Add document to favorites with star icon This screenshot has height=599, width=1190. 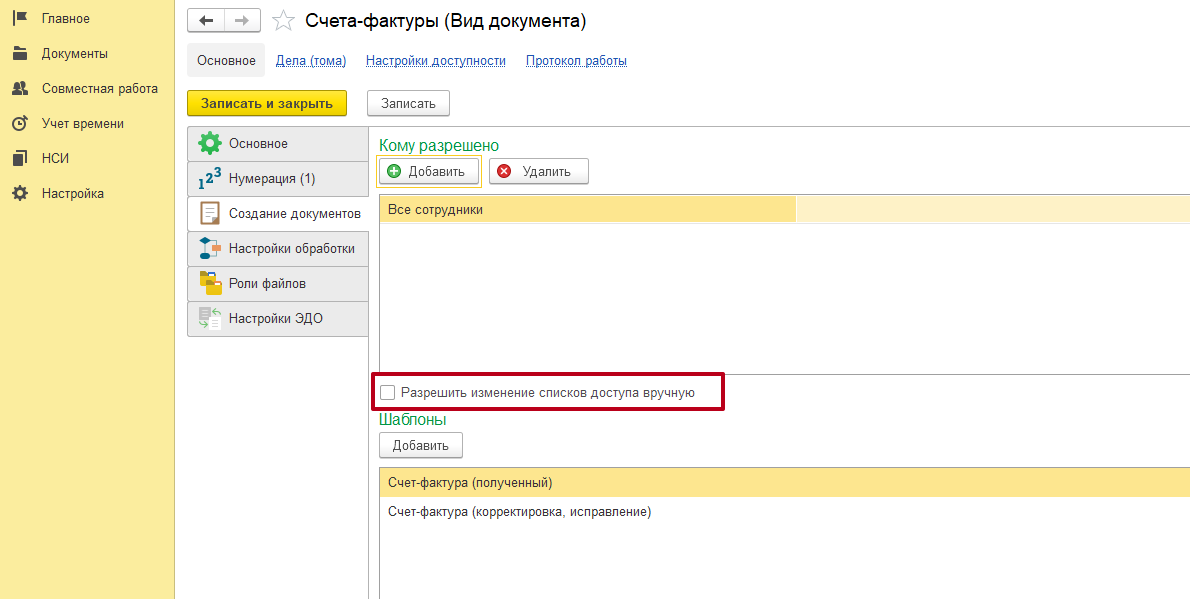coord(284,21)
